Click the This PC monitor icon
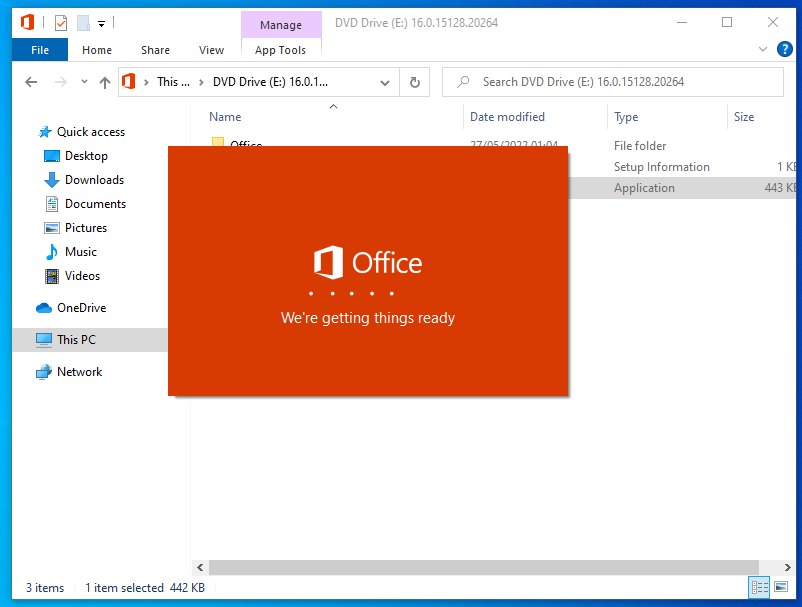 [44, 340]
